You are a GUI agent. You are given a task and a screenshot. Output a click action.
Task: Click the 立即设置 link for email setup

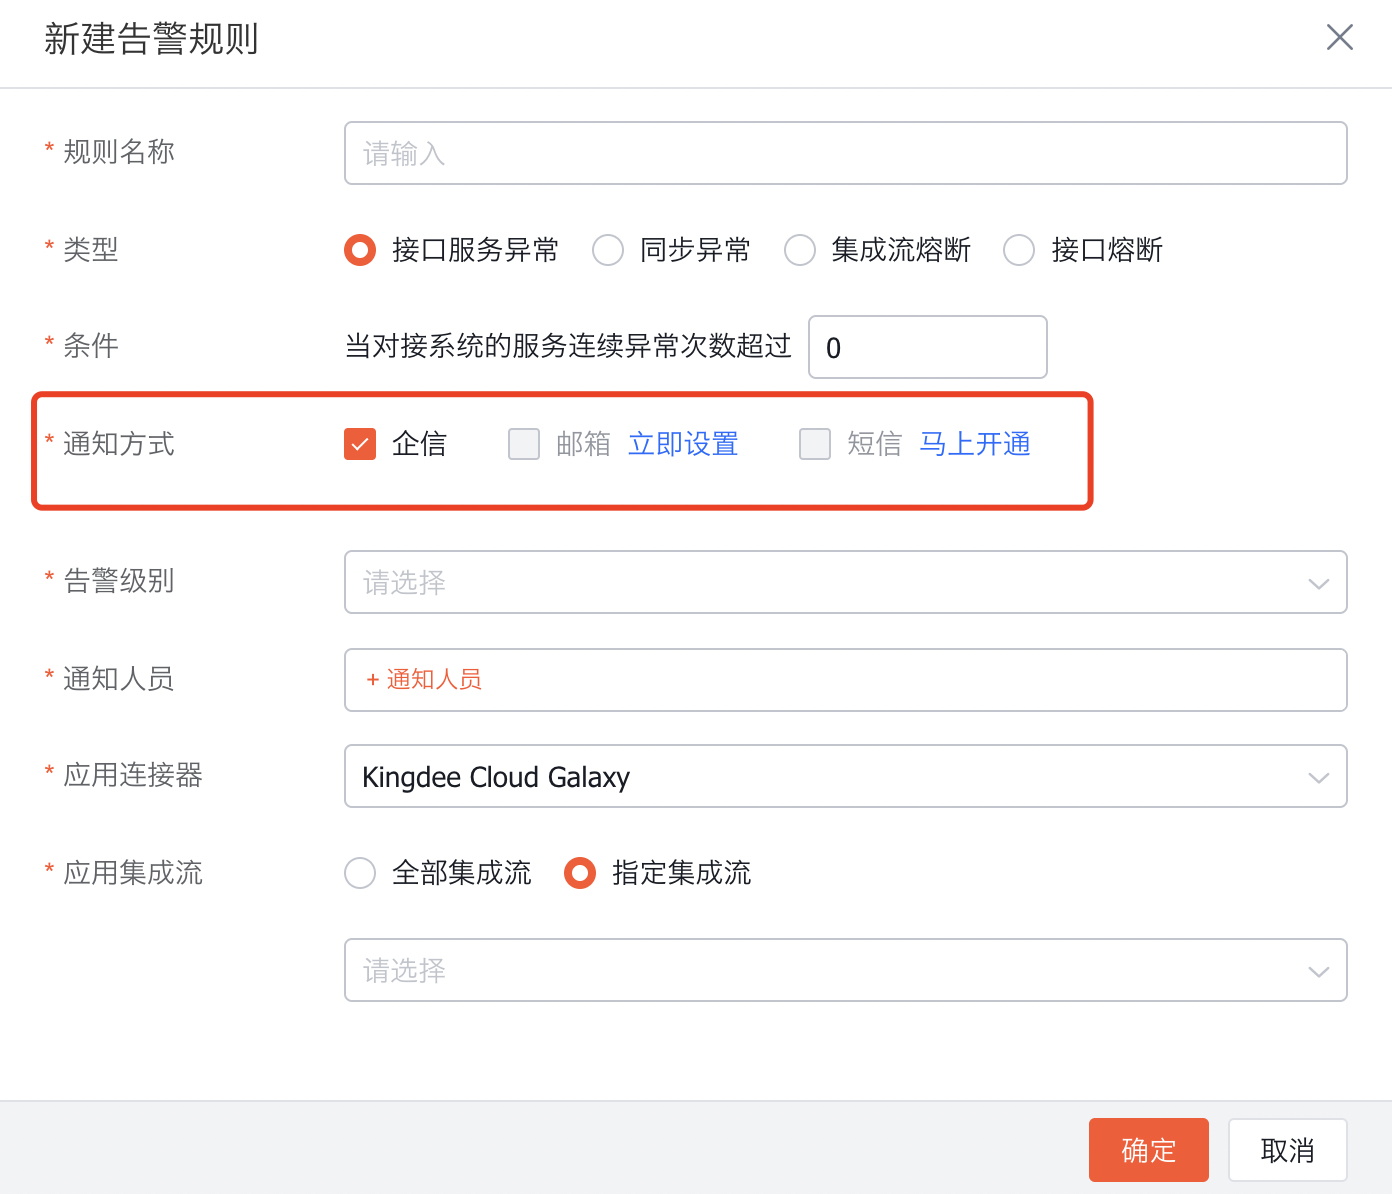(683, 443)
